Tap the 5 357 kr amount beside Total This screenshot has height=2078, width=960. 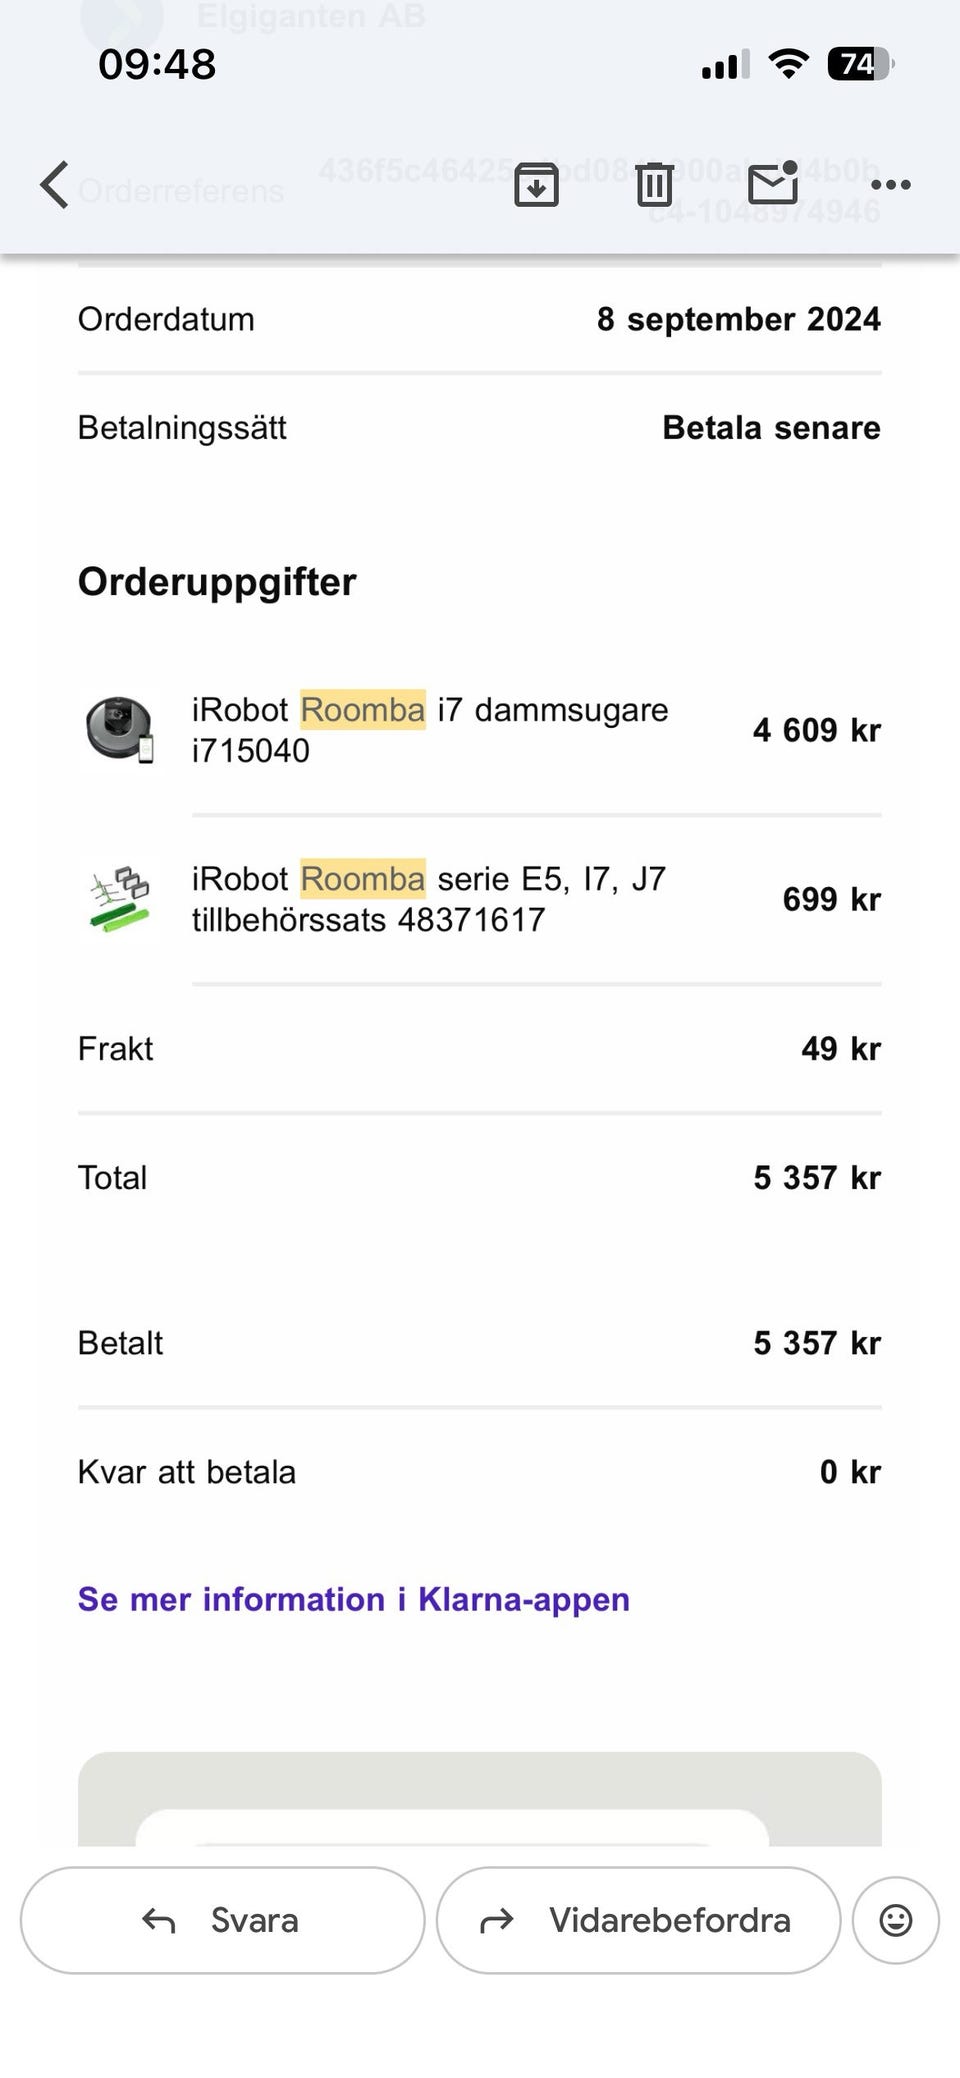point(817,1178)
